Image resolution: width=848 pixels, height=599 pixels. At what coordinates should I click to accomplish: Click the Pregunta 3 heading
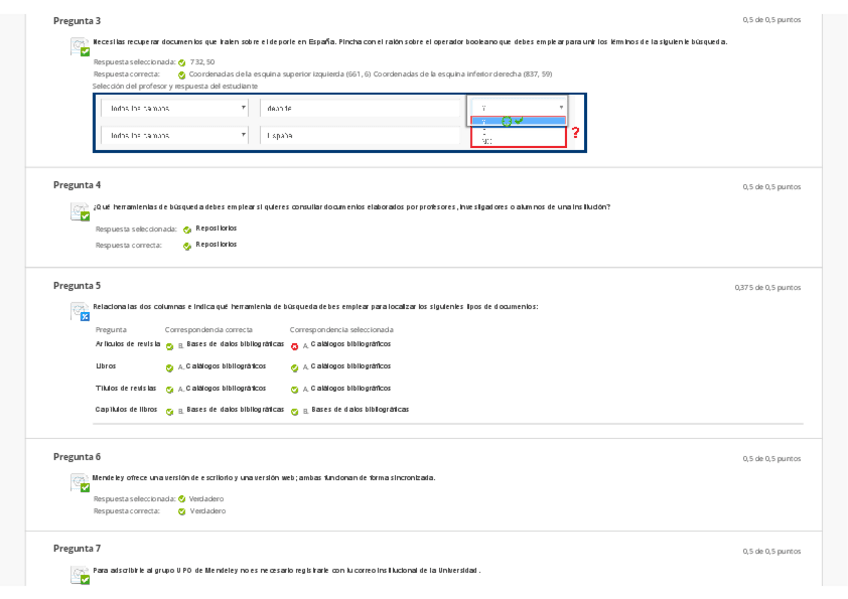coord(77,21)
